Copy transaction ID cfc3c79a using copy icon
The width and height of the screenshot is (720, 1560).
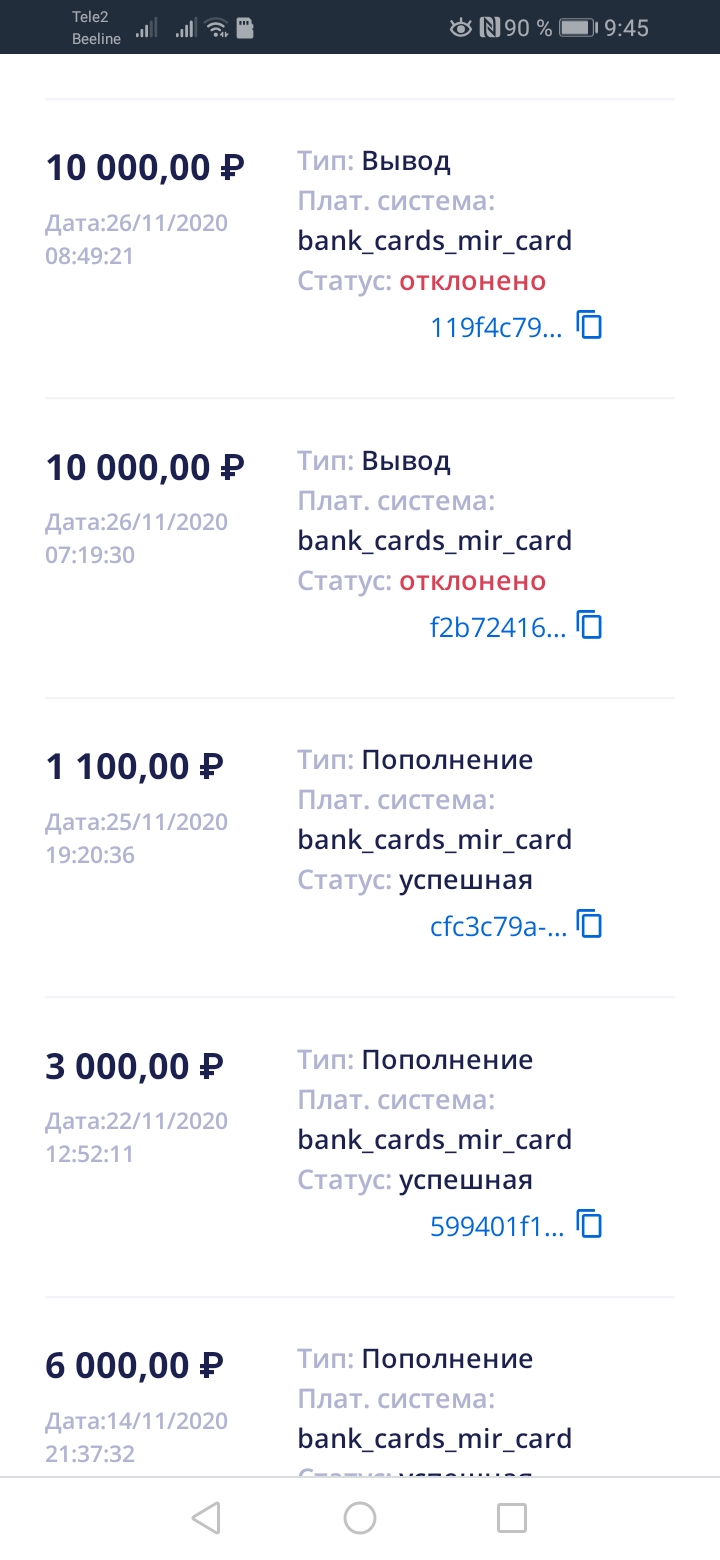591,925
